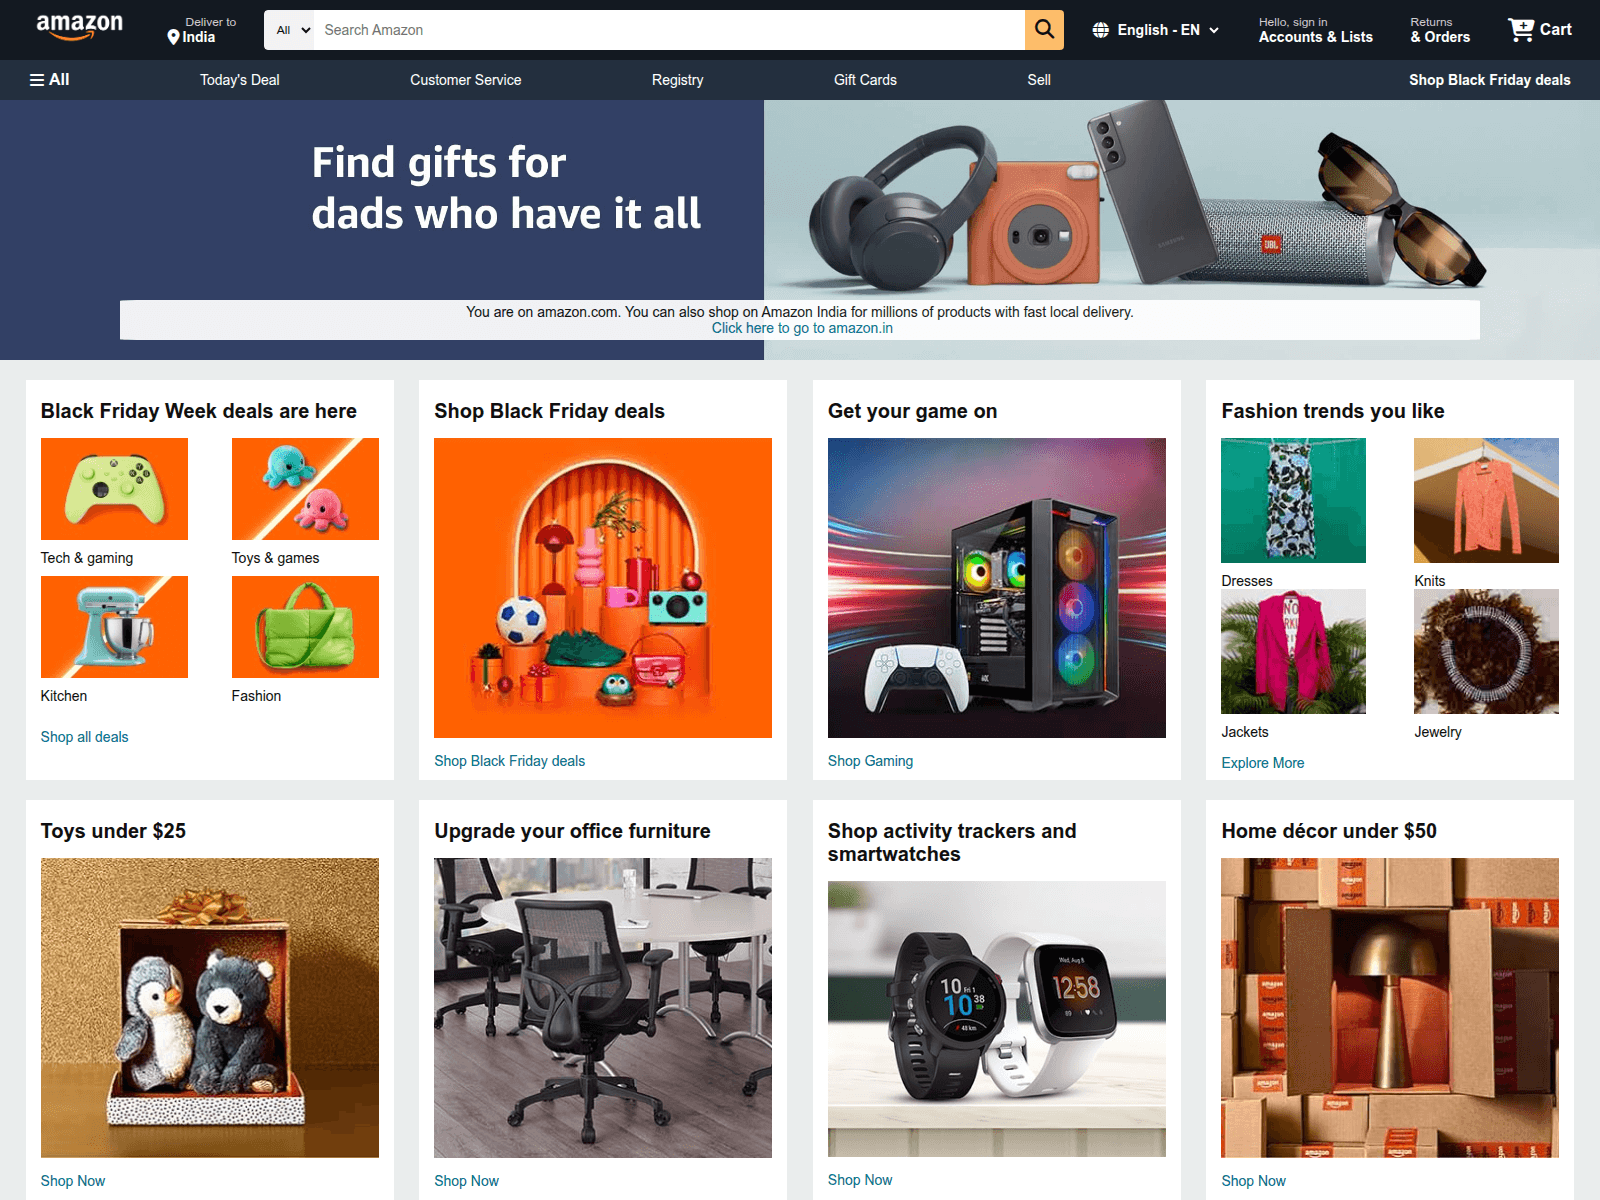Open Customer Service nav item

(465, 80)
